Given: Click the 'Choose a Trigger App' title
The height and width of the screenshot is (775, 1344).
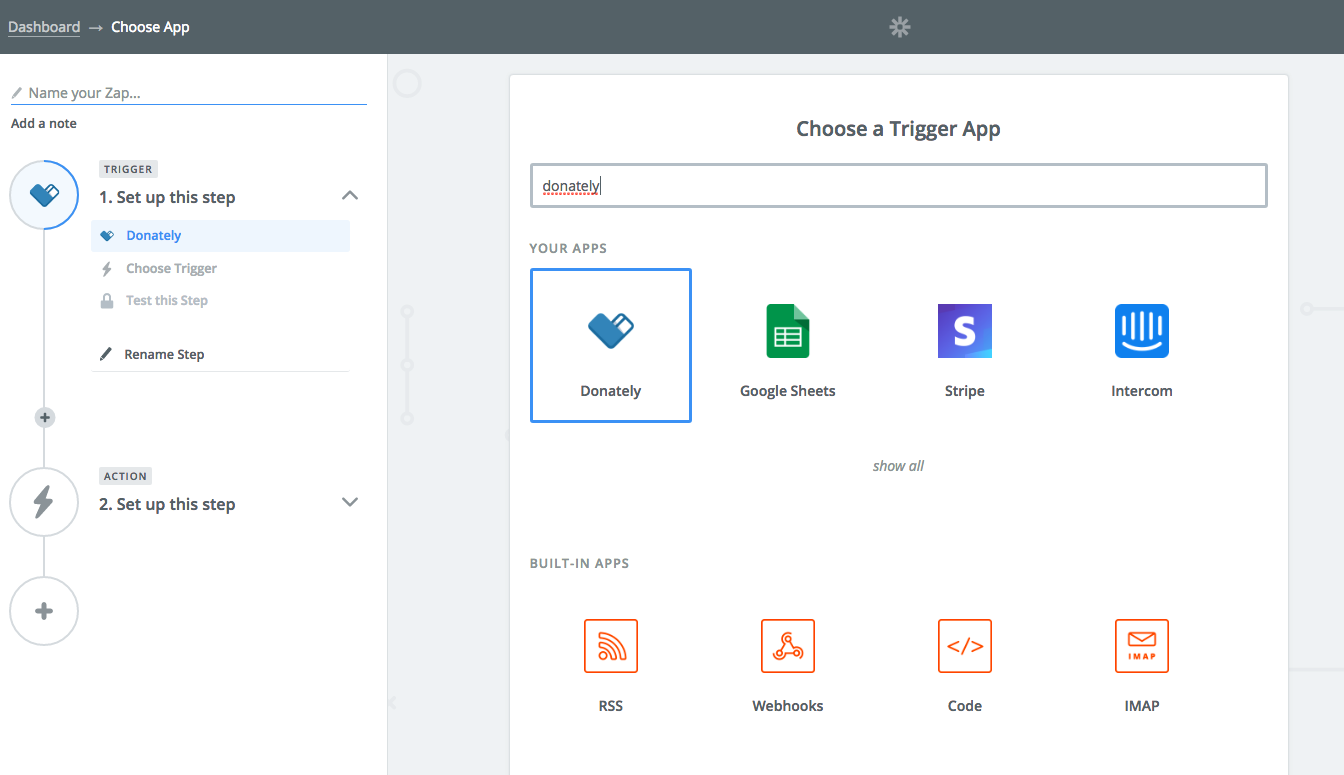Looking at the screenshot, I should (x=898, y=129).
